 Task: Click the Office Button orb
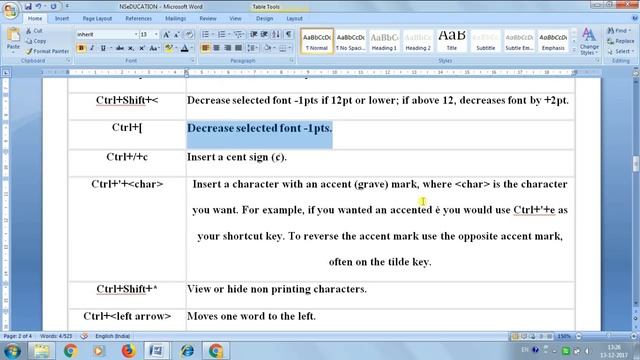[x=10, y=10]
